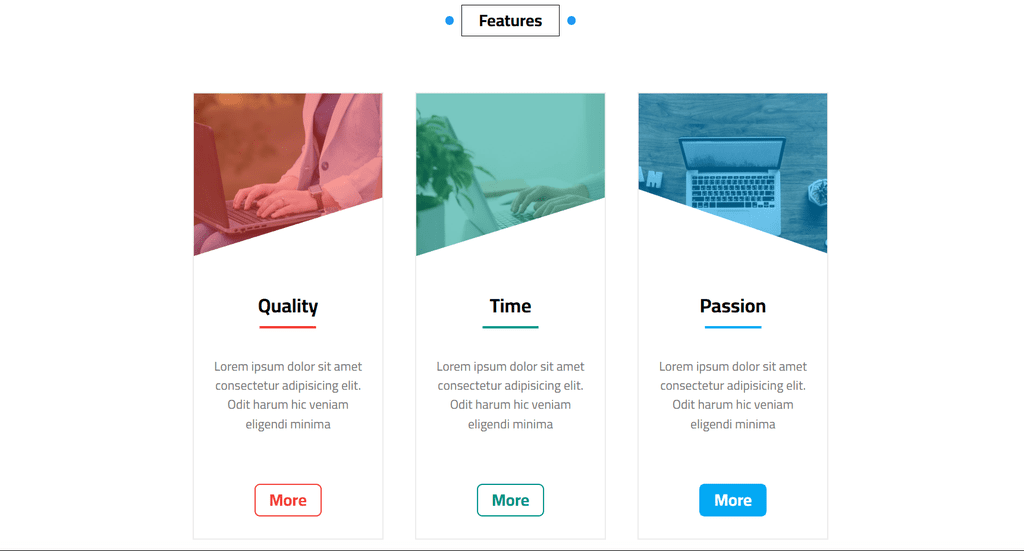This screenshot has height=551, width=1024.
Task: Click the Lorem ipsum paragraph in Quality card
Action: 288,395
